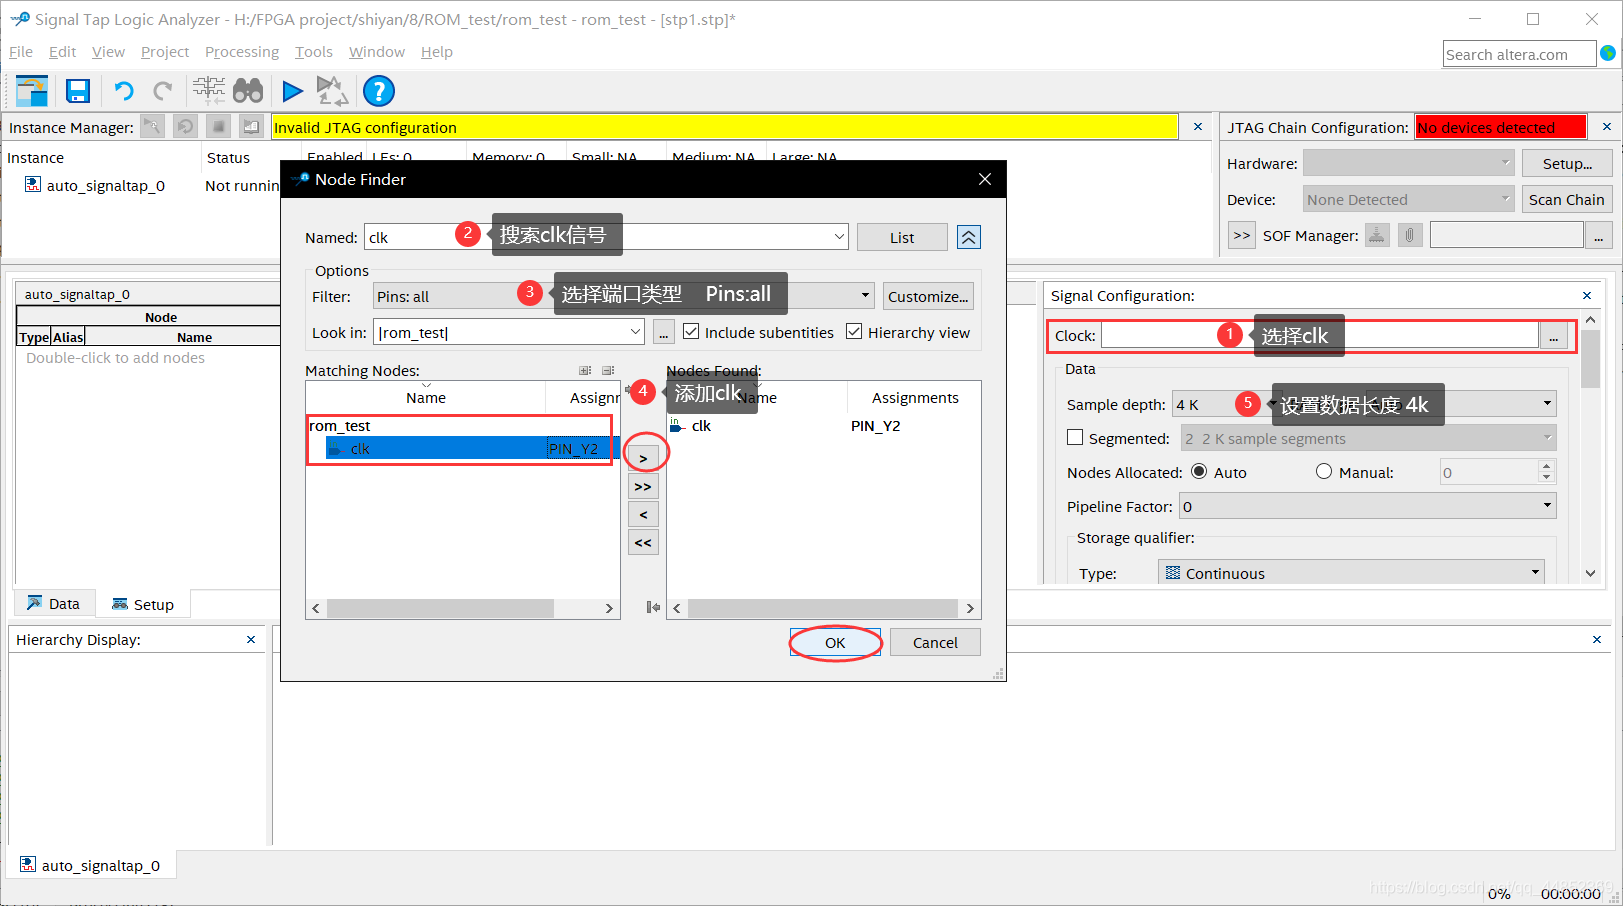Select Manual nodes allocated radio button

(x=1324, y=471)
